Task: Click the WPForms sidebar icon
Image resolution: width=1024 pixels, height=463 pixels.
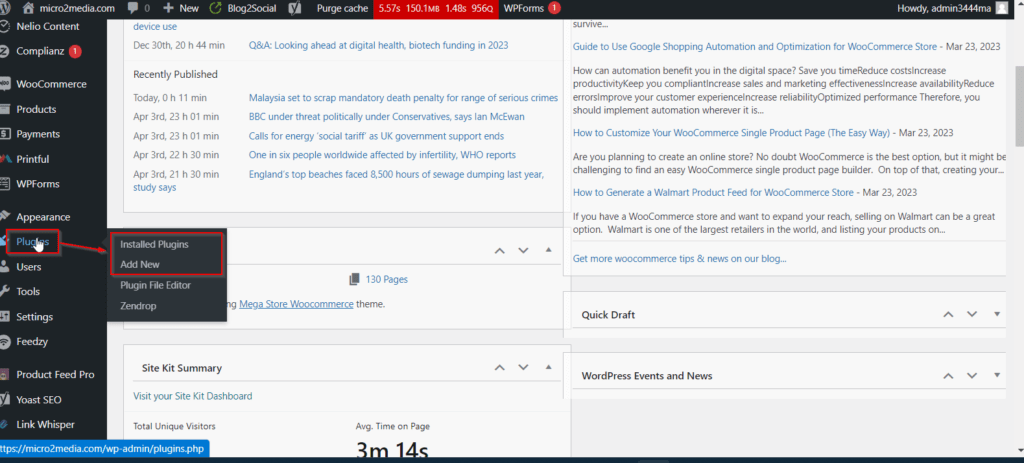Action: coord(5,184)
